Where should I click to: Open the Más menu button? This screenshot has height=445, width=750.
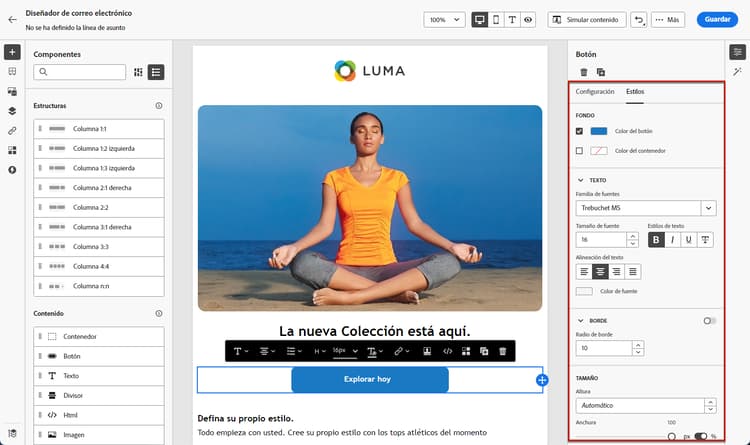668,20
